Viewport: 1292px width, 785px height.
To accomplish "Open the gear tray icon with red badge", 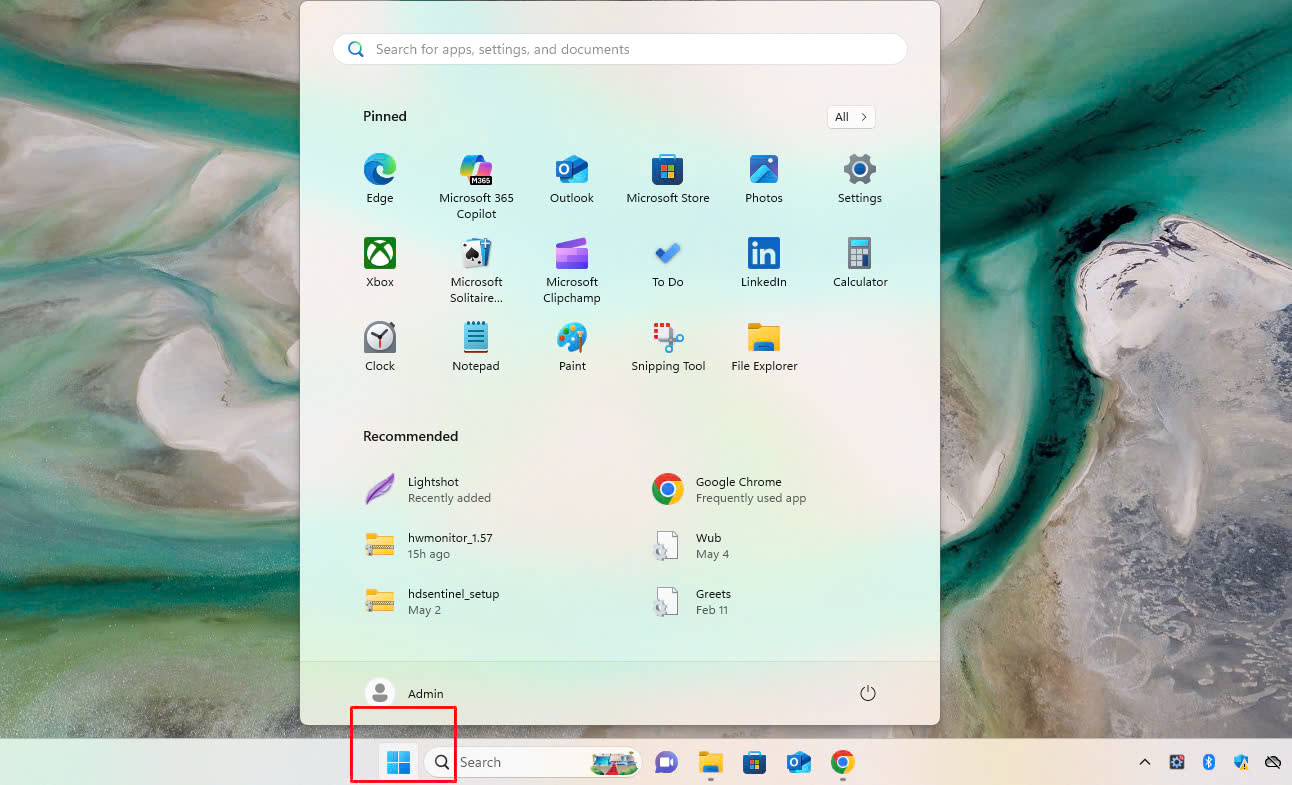I will pos(1177,762).
